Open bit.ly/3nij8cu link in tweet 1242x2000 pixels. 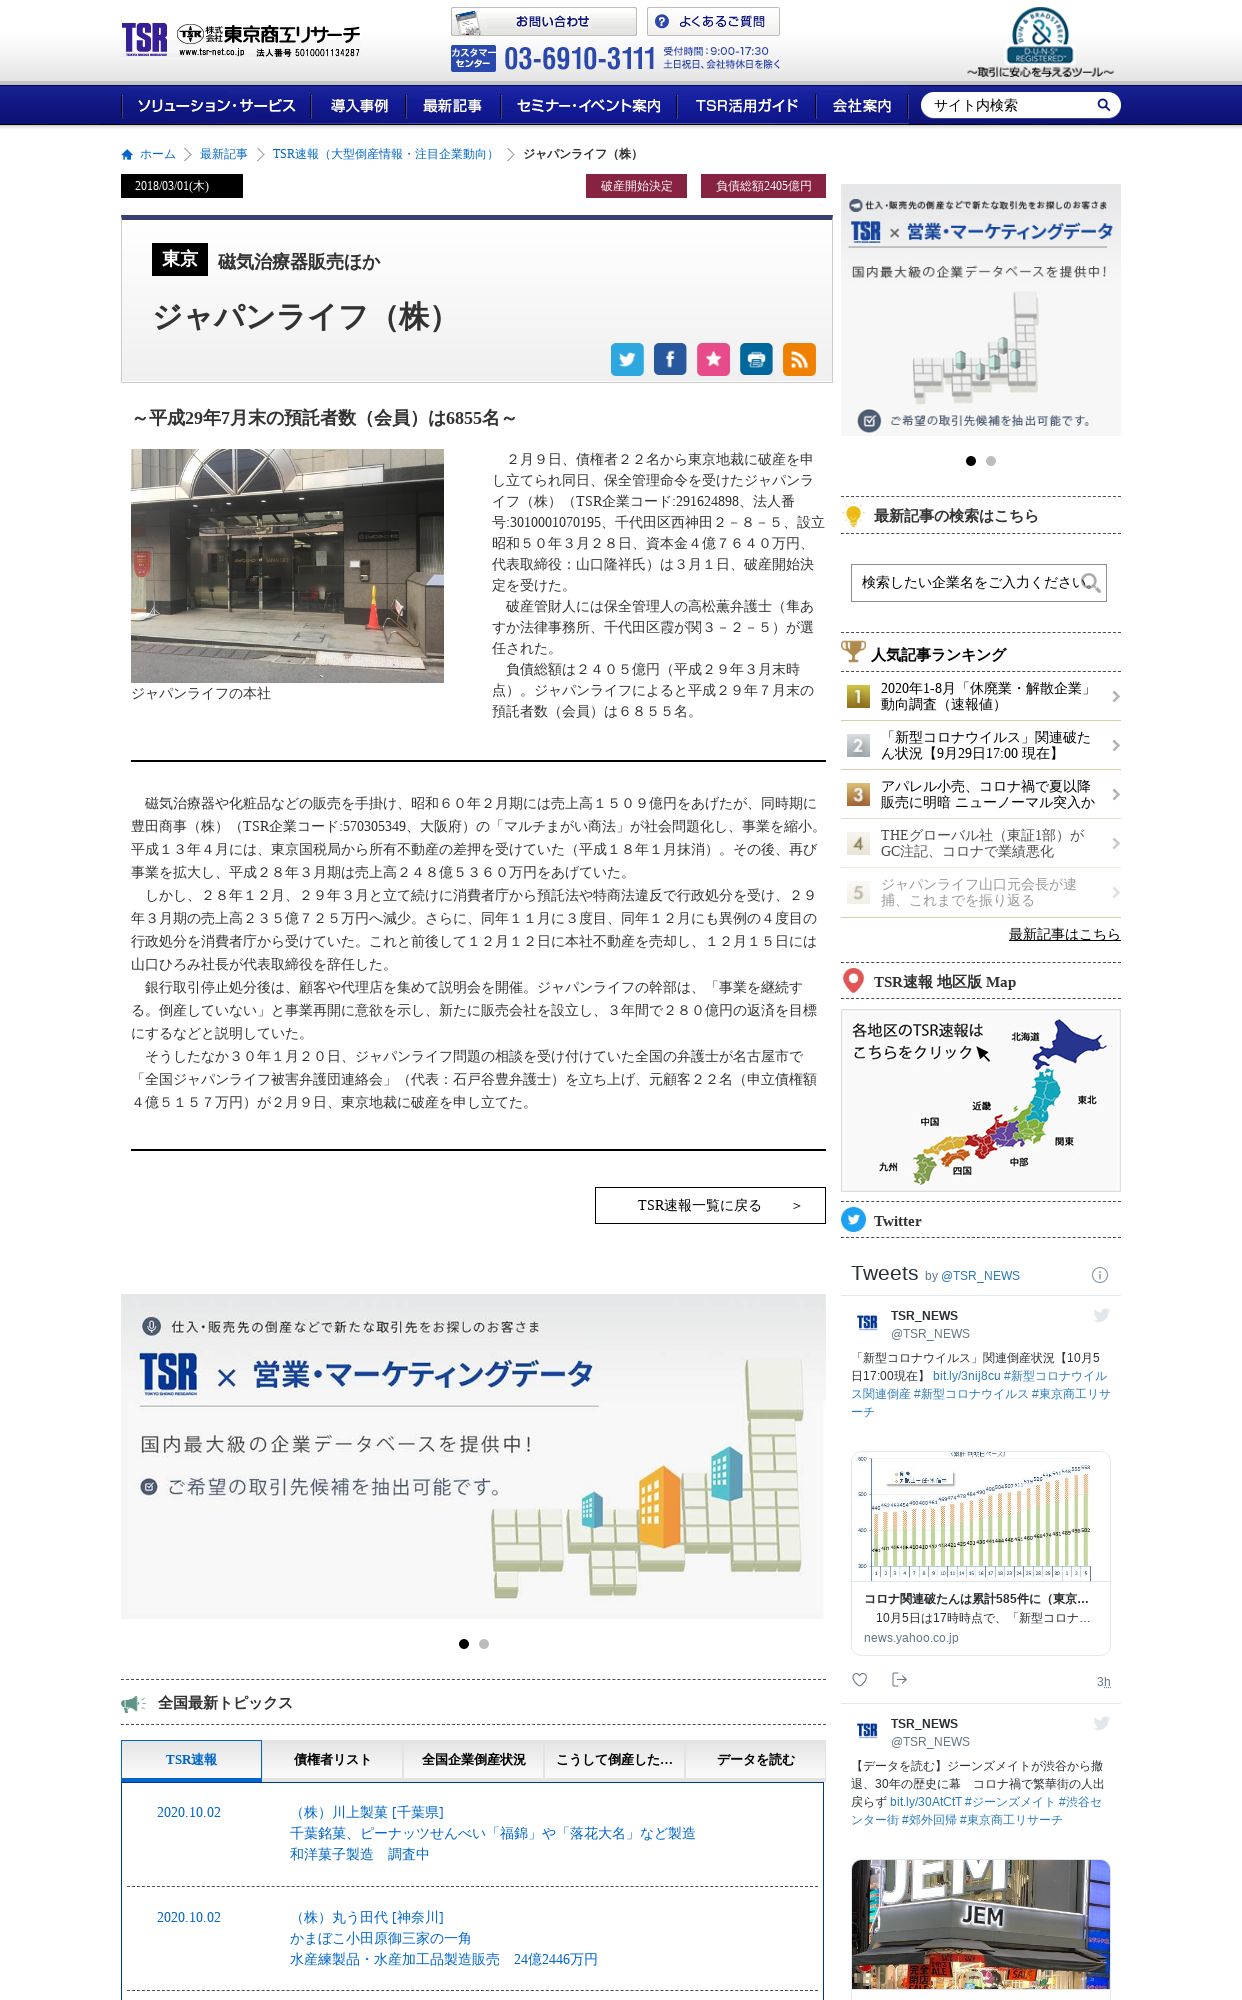coord(966,1376)
